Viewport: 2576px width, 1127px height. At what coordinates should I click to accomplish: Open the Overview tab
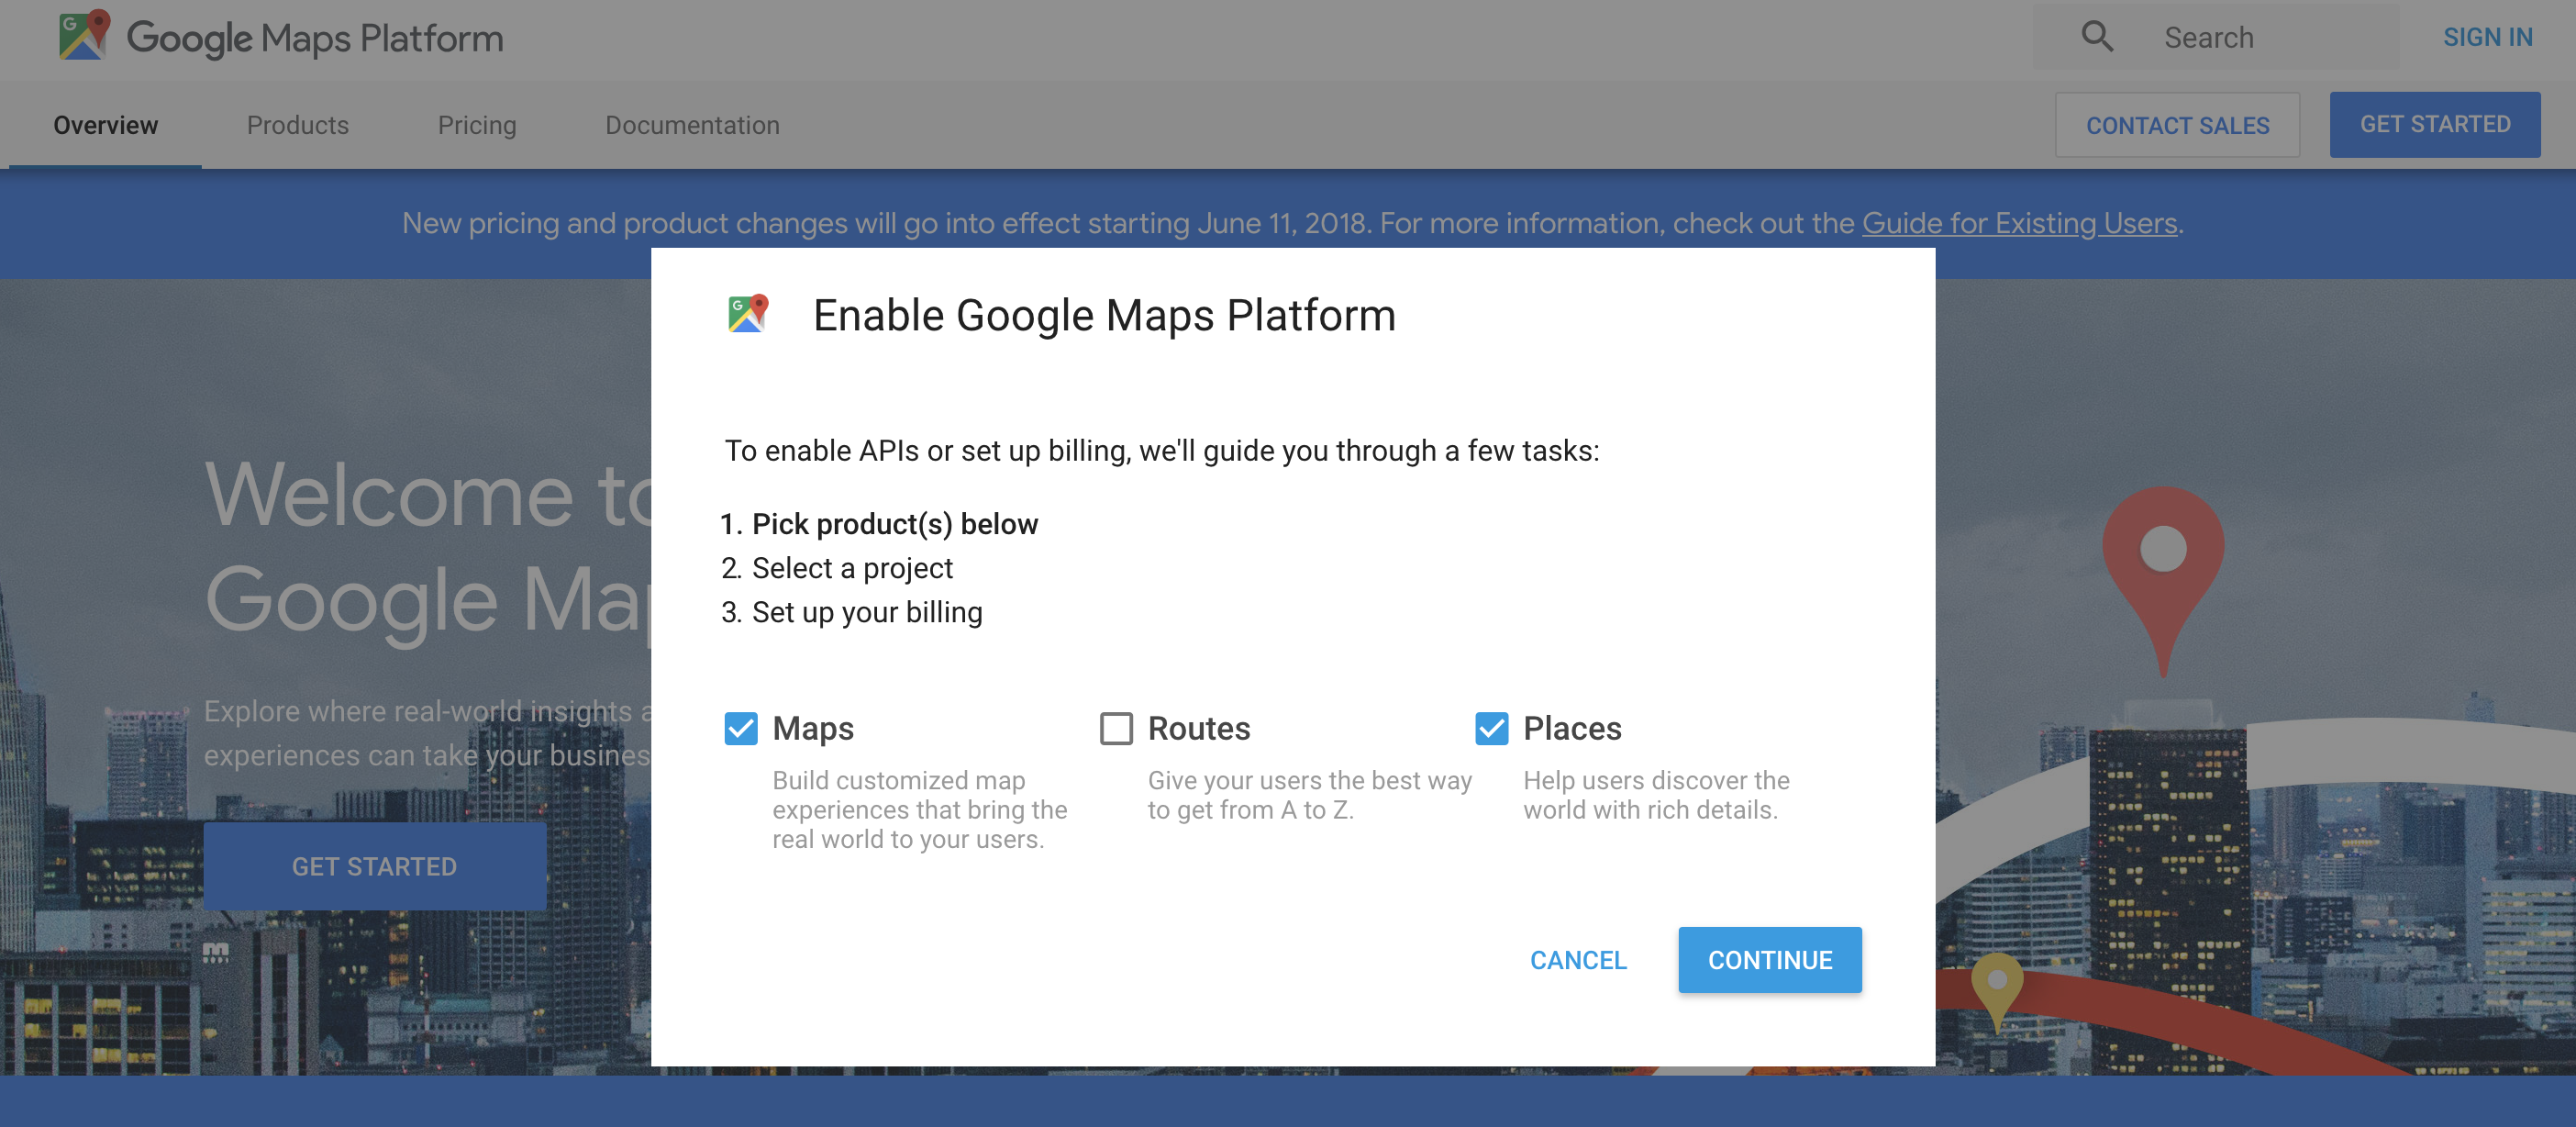(x=105, y=125)
